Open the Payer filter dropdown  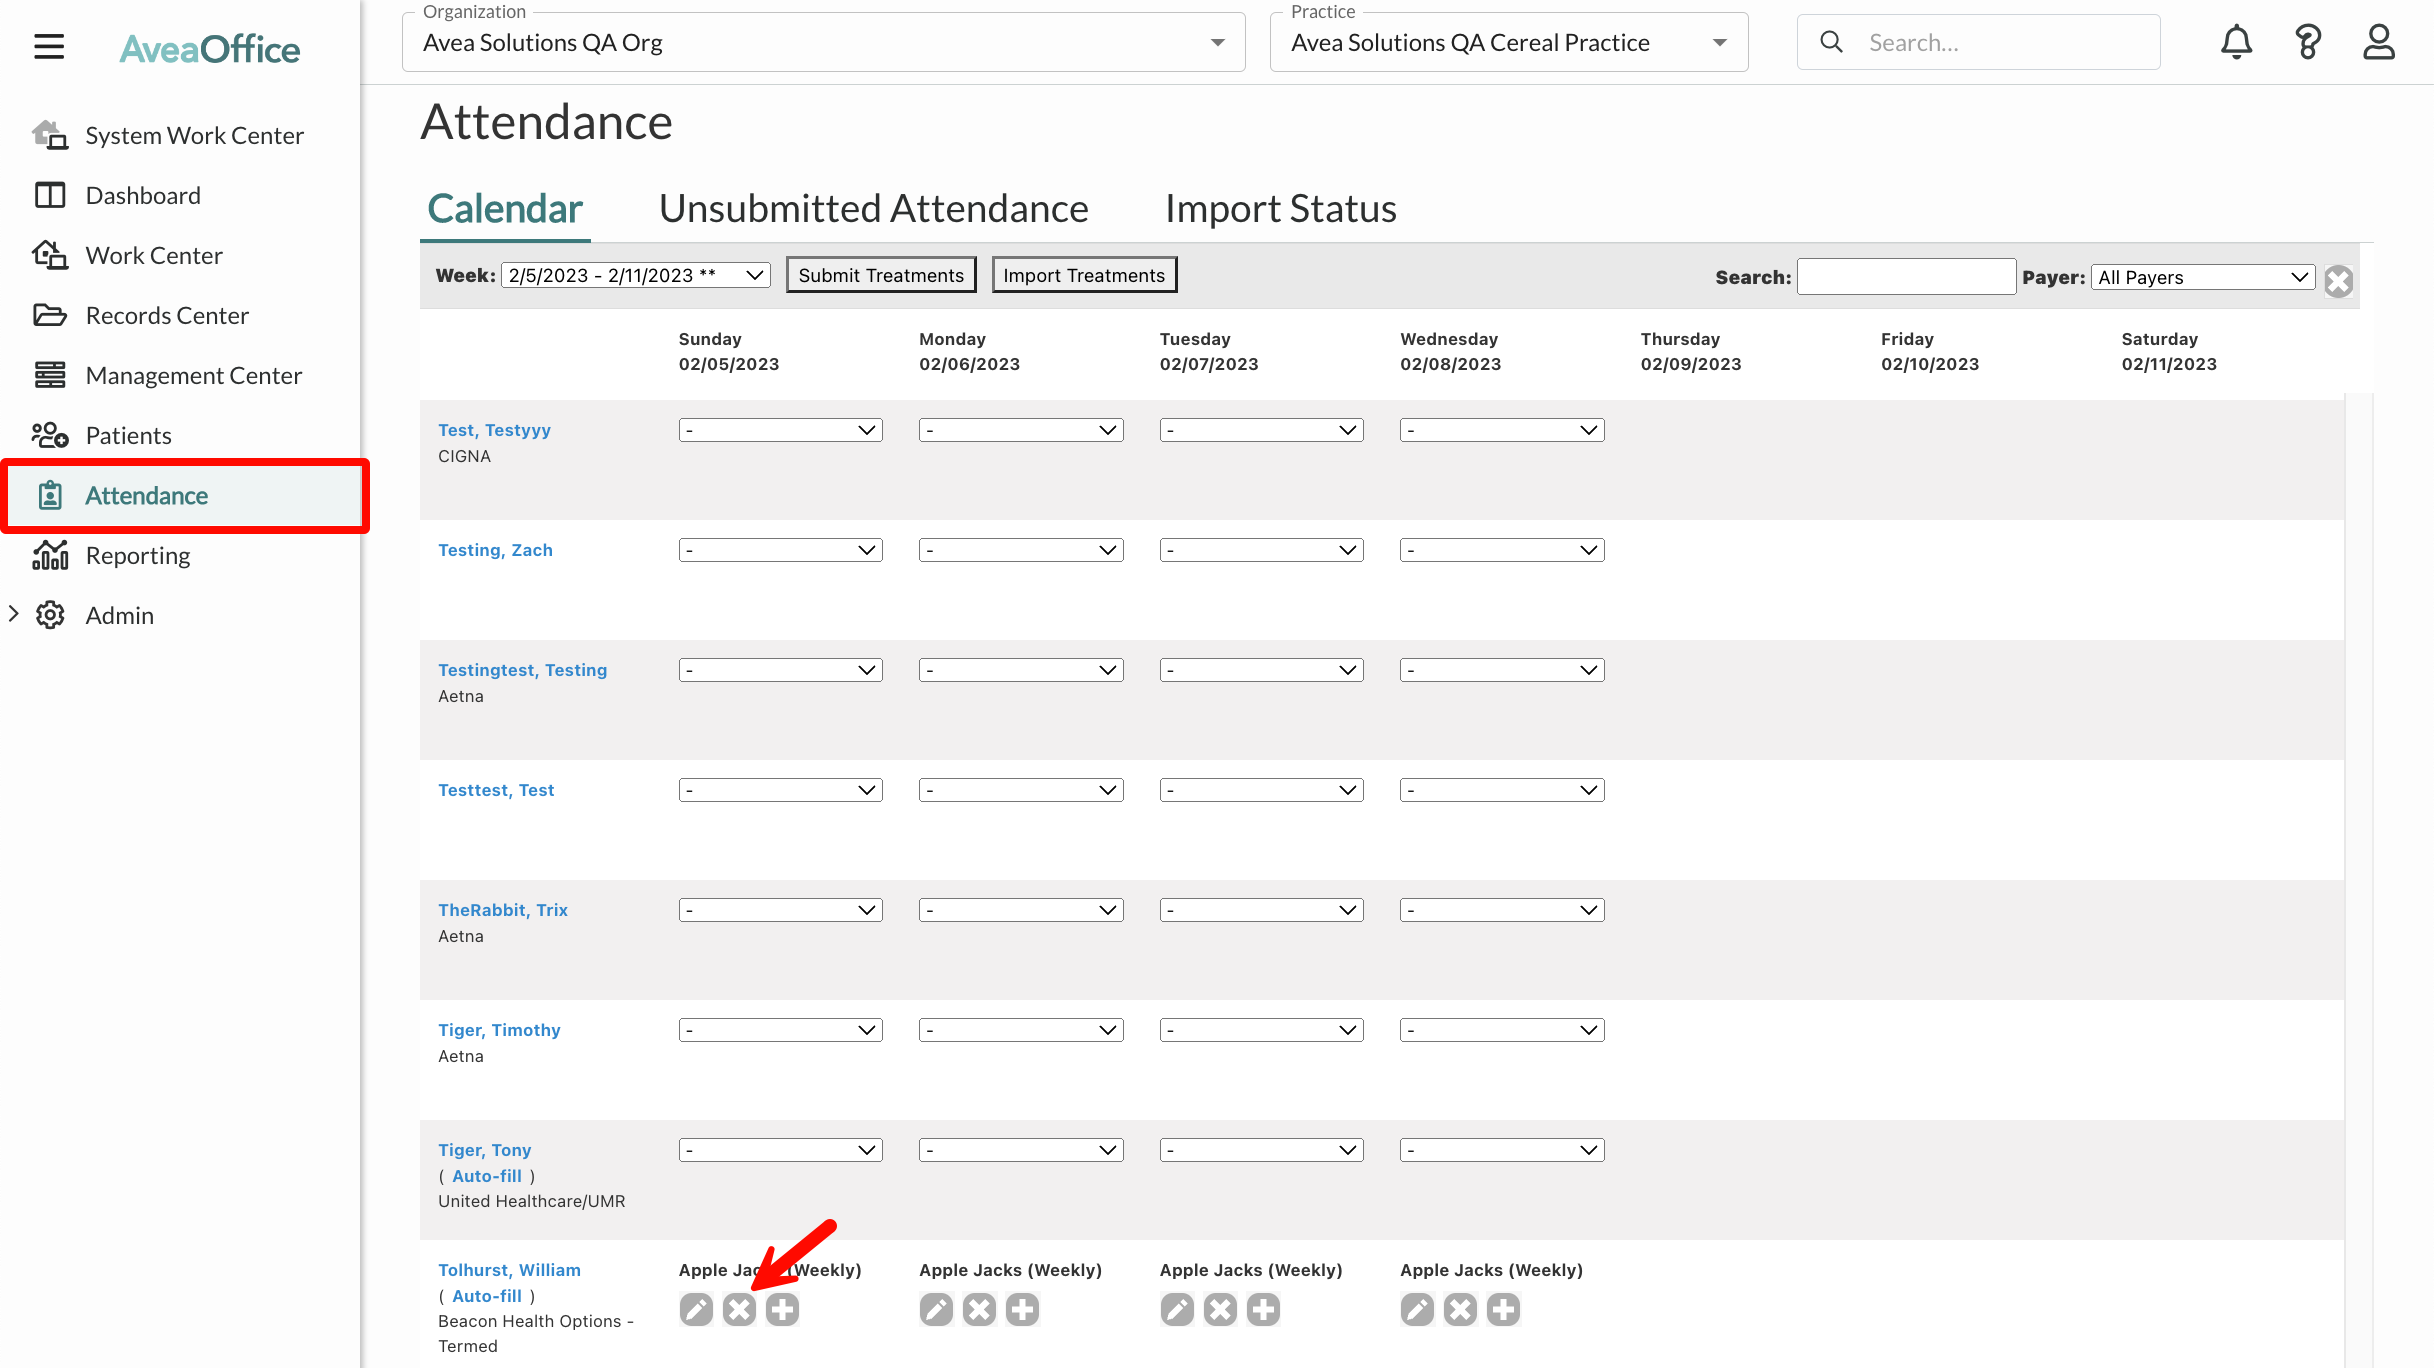2203,277
